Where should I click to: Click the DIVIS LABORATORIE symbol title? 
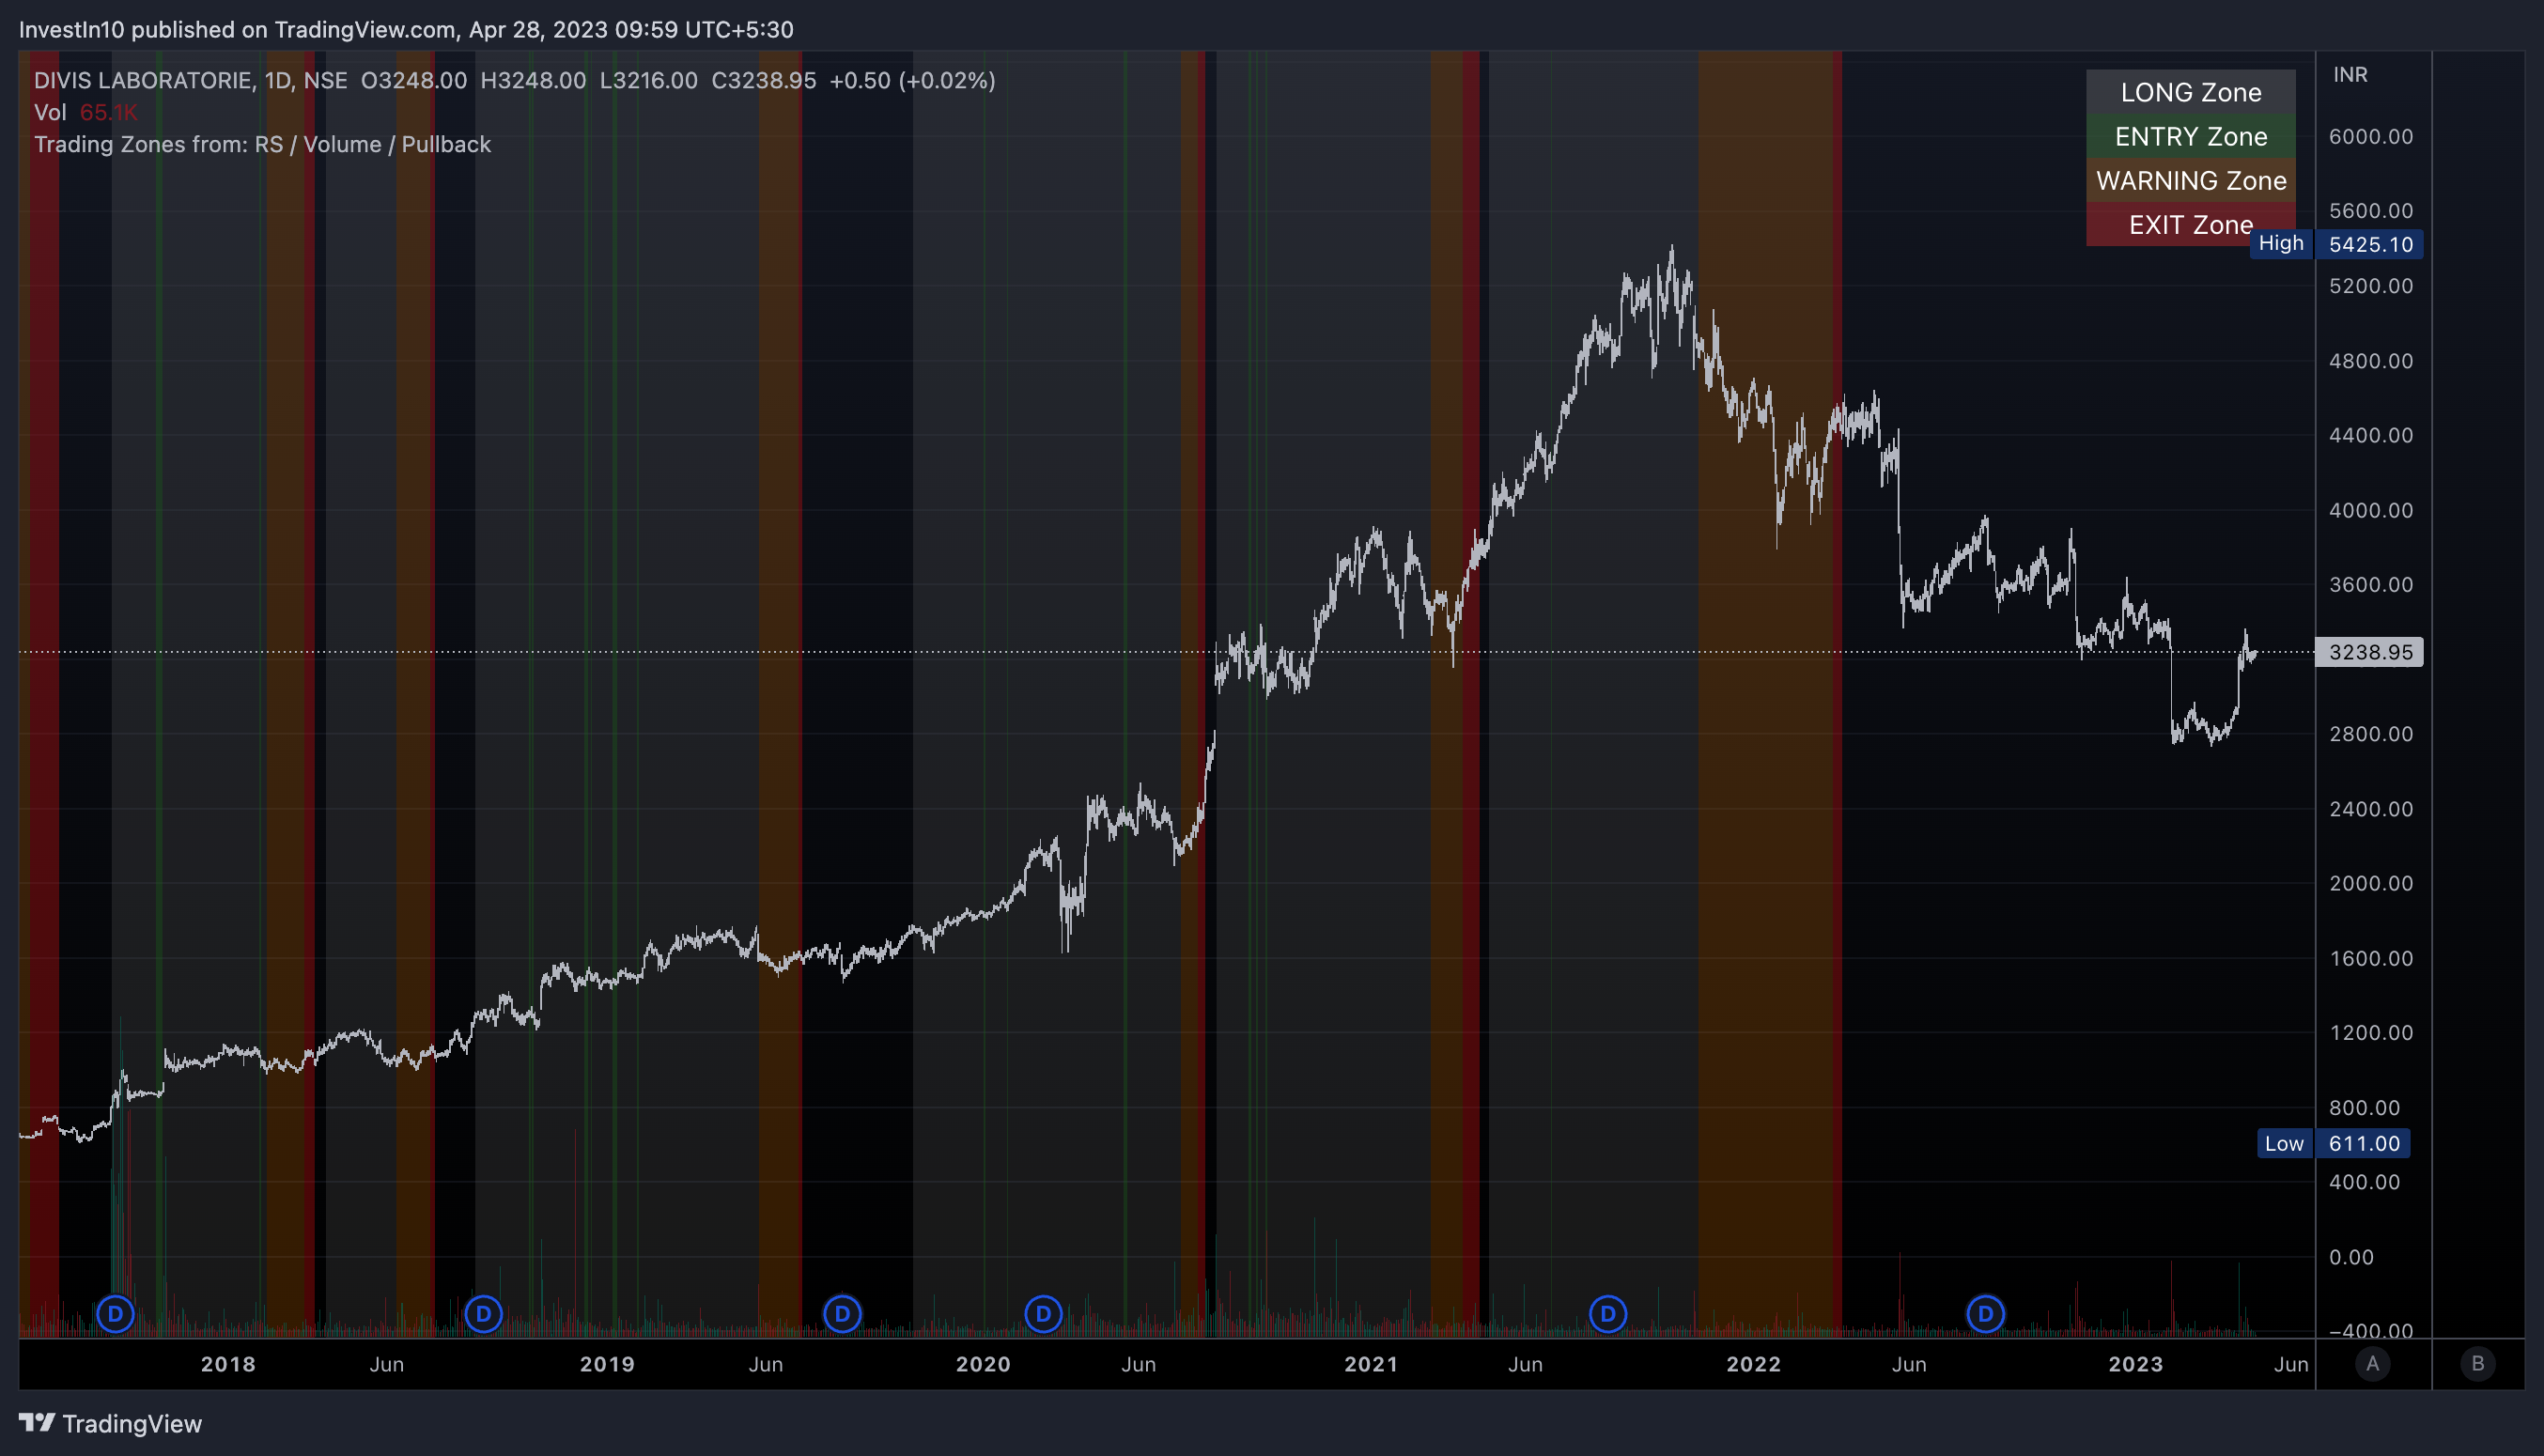(144, 80)
